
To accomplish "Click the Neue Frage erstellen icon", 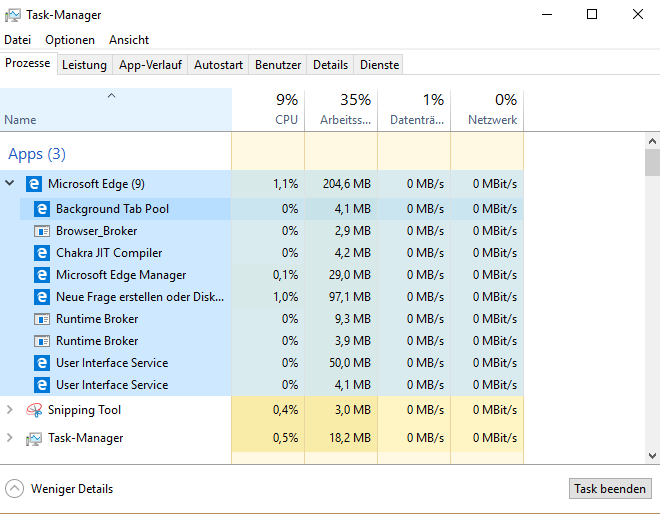I will click(42, 297).
